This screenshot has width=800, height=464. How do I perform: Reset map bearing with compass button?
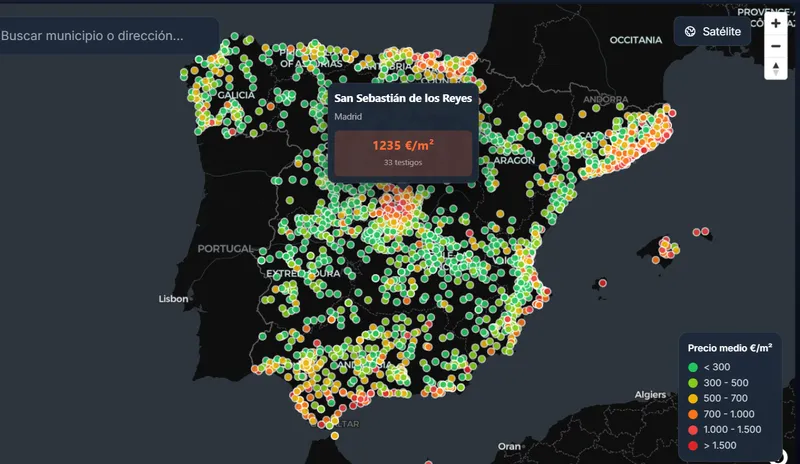pos(776,68)
